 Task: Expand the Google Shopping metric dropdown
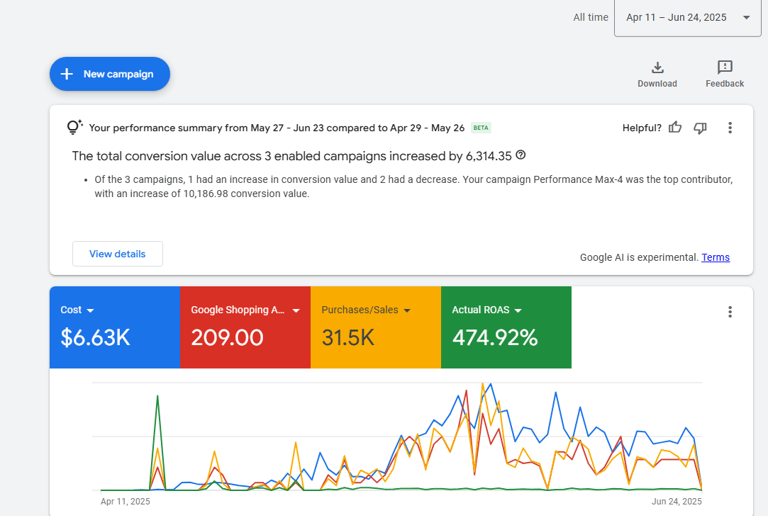point(296,311)
